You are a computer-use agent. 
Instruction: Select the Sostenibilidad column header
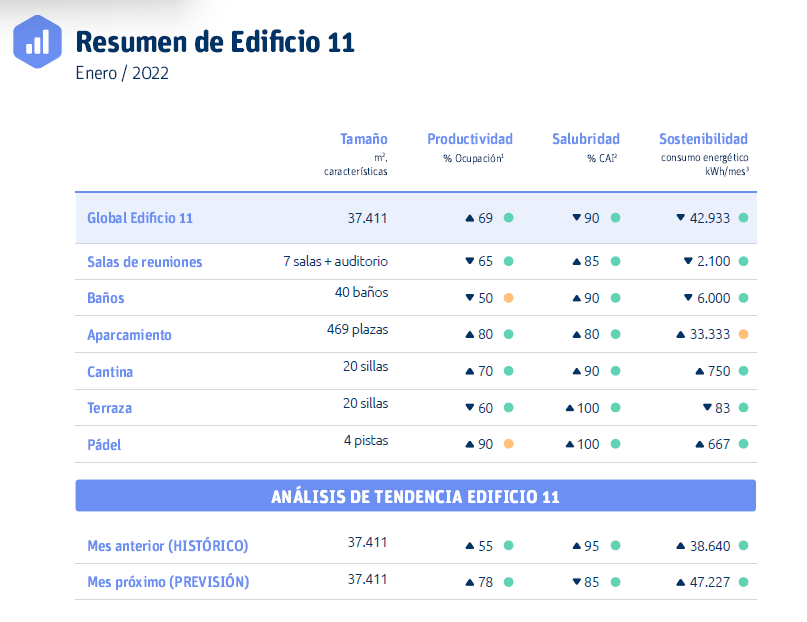click(x=703, y=139)
